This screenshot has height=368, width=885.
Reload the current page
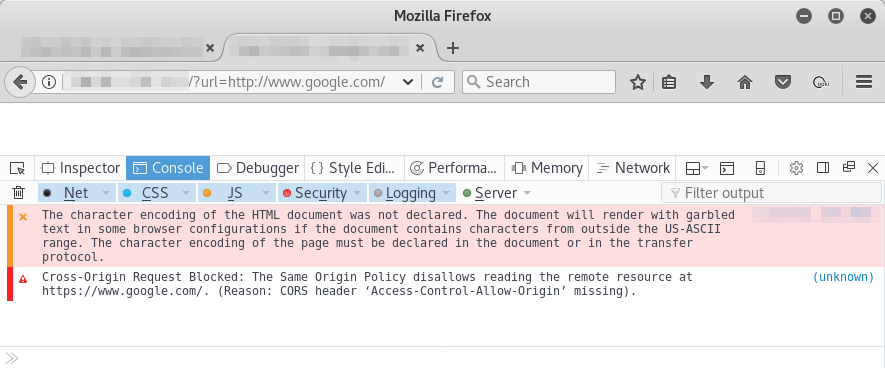[x=437, y=82]
